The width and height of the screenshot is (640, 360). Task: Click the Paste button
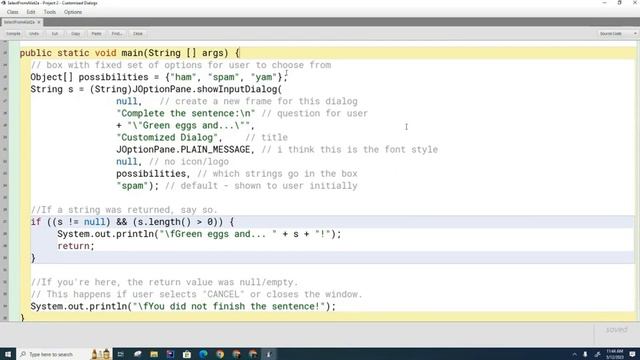(x=96, y=33)
